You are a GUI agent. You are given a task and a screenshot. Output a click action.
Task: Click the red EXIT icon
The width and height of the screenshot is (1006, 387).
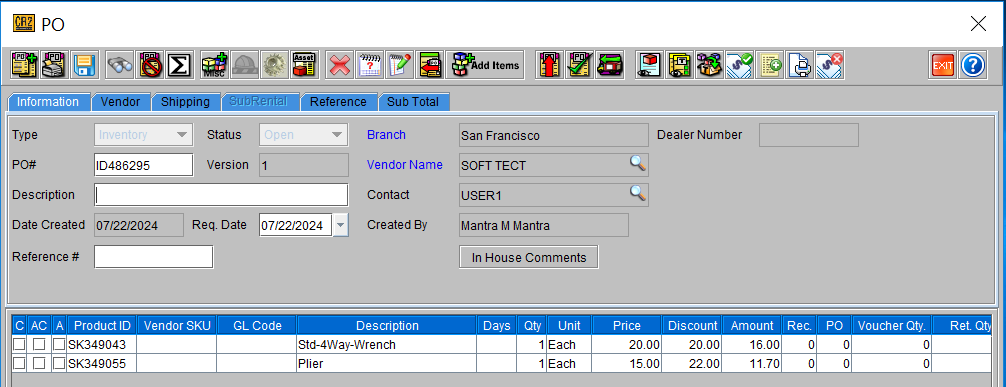click(942, 65)
